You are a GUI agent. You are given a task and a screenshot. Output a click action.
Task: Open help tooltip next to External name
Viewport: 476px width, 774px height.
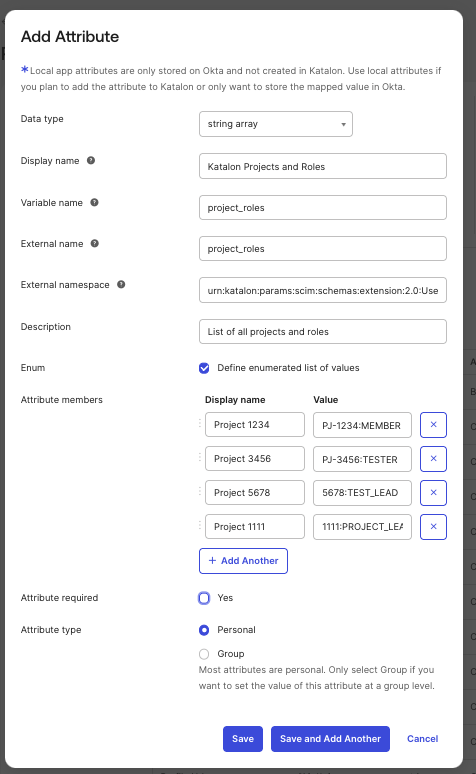95,243
